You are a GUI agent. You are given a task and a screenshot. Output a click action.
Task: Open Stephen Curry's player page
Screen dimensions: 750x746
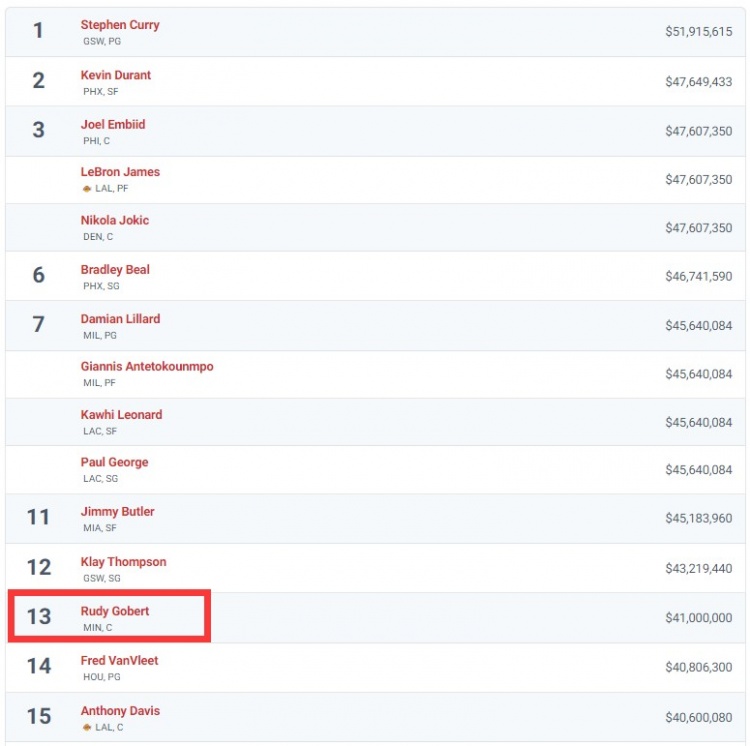pos(120,25)
